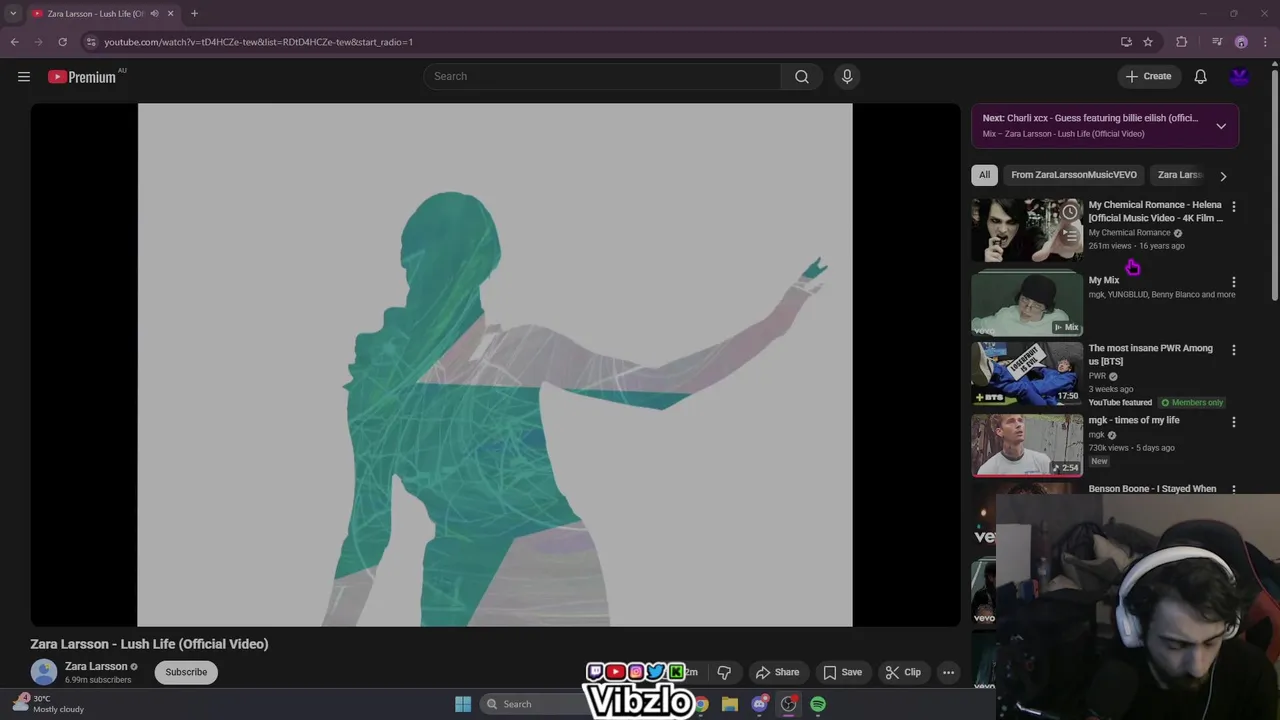
Task: Go back with the browser back arrow
Action: 14,42
